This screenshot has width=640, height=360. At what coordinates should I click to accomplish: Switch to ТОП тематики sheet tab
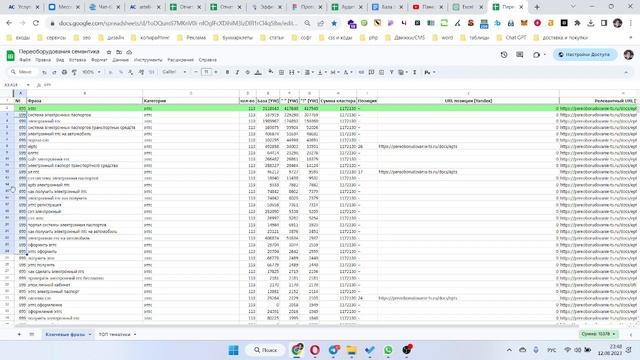pos(114,335)
